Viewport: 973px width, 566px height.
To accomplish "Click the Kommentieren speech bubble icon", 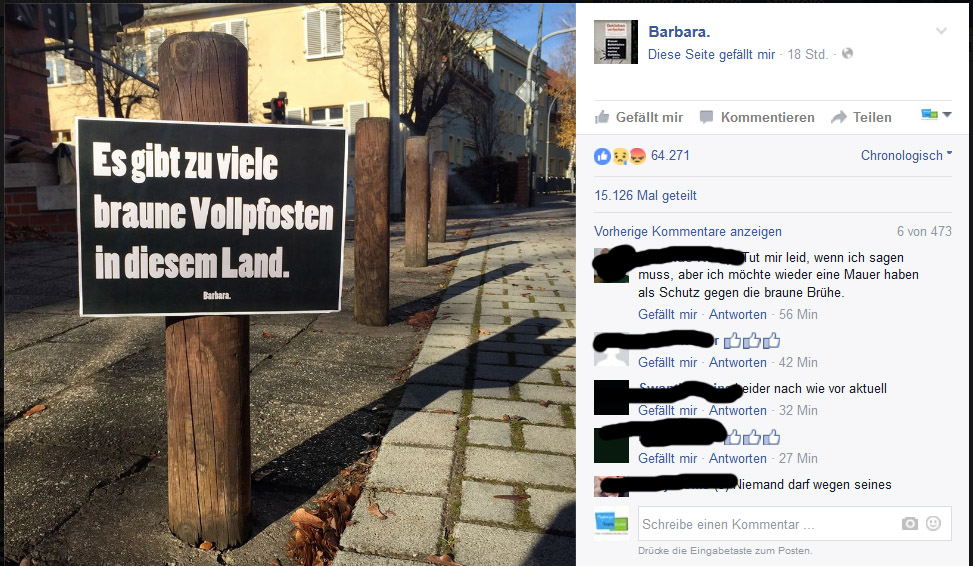I will tap(706, 117).
